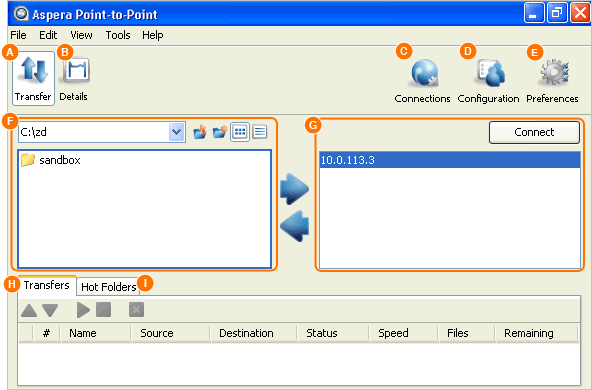
Task: Open the Preferences gear icon
Action: [552, 82]
